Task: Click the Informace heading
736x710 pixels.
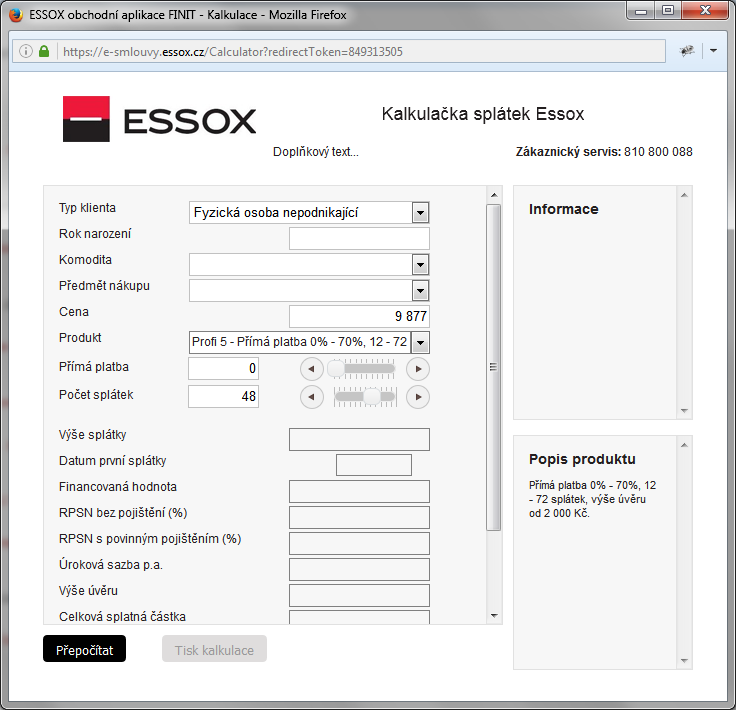Action: pyautogui.click(x=564, y=209)
